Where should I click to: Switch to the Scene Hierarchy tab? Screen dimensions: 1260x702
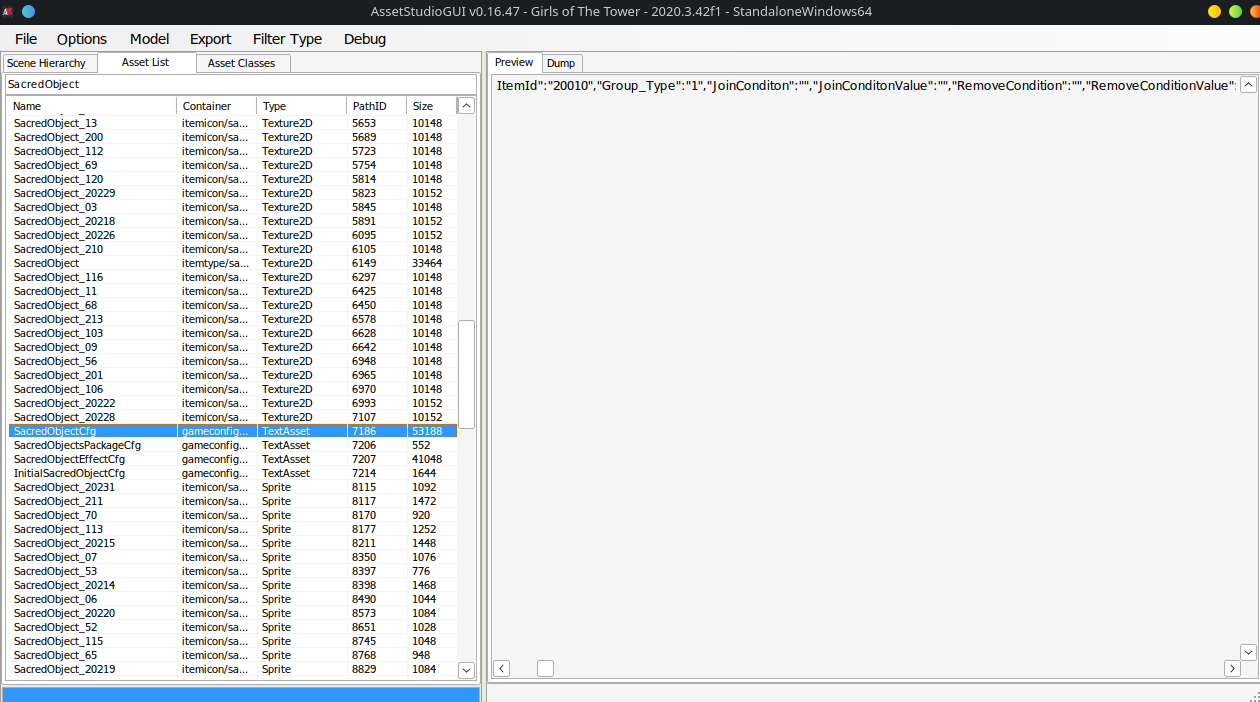coord(47,63)
